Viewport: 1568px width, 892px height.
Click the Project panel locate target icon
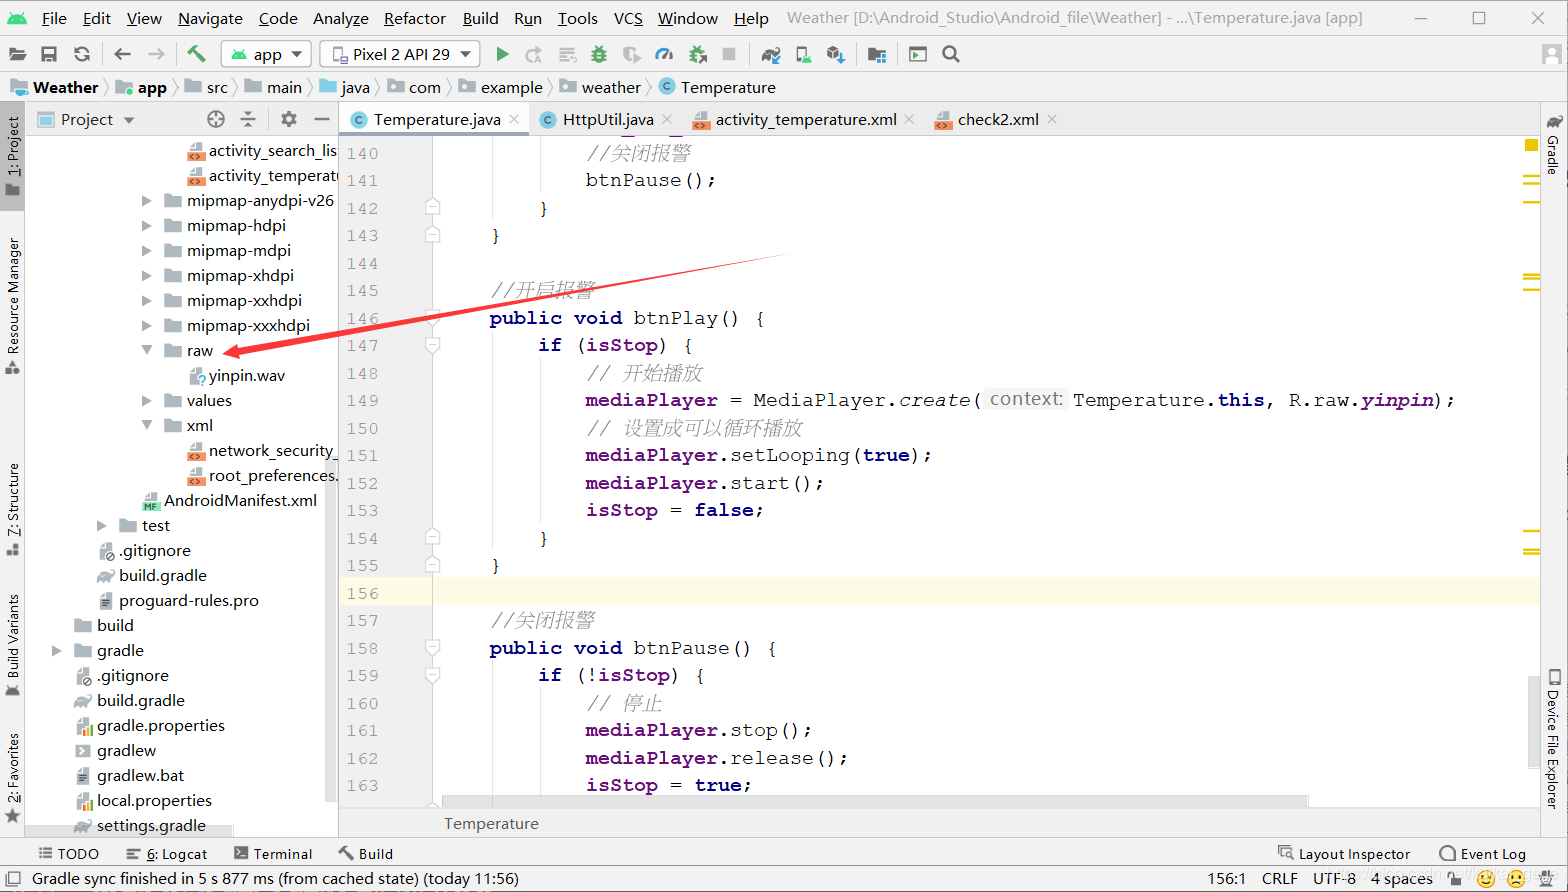[x=216, y=119]
